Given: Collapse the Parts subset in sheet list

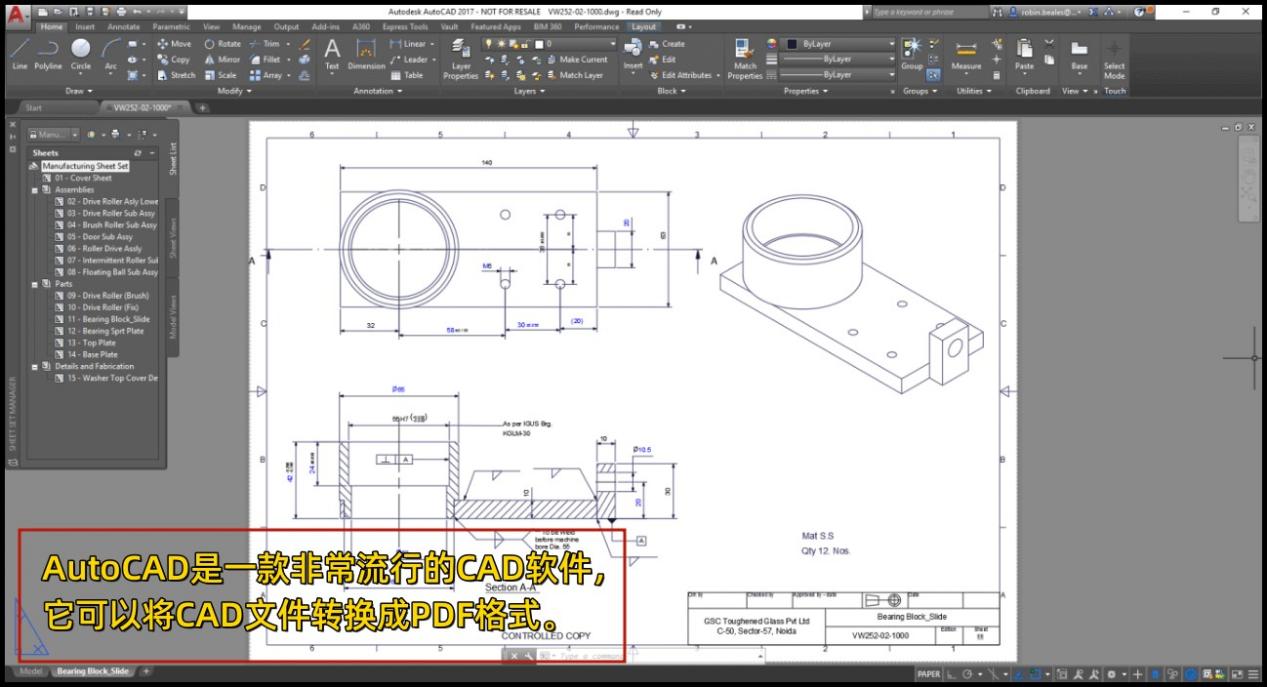Looking at the screenshot, I should [35, 284].
